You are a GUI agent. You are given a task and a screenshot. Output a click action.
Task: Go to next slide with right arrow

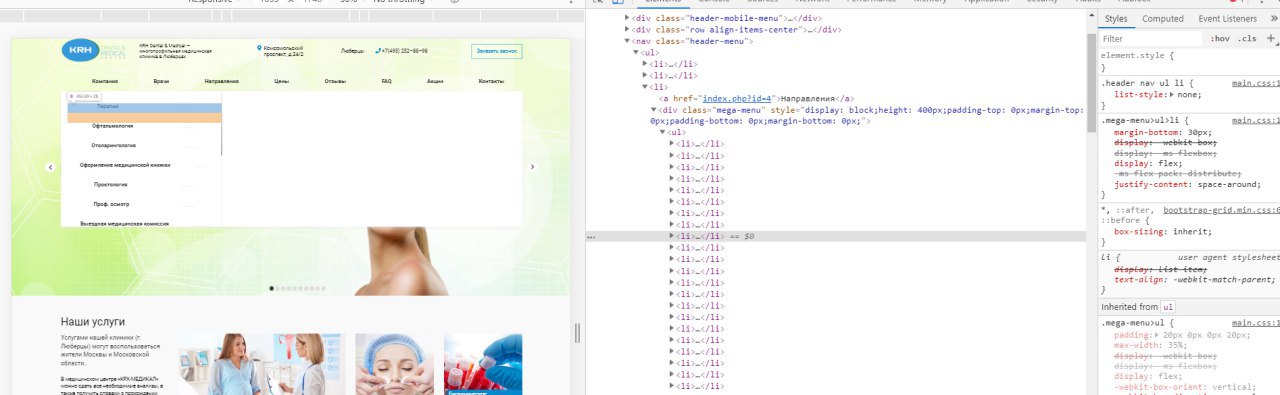(532, 167)
